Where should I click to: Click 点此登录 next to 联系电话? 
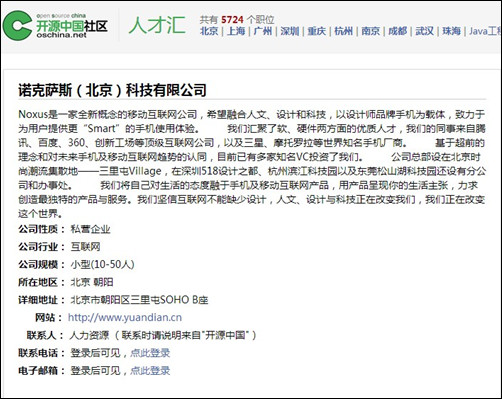[x=150, y=353]
